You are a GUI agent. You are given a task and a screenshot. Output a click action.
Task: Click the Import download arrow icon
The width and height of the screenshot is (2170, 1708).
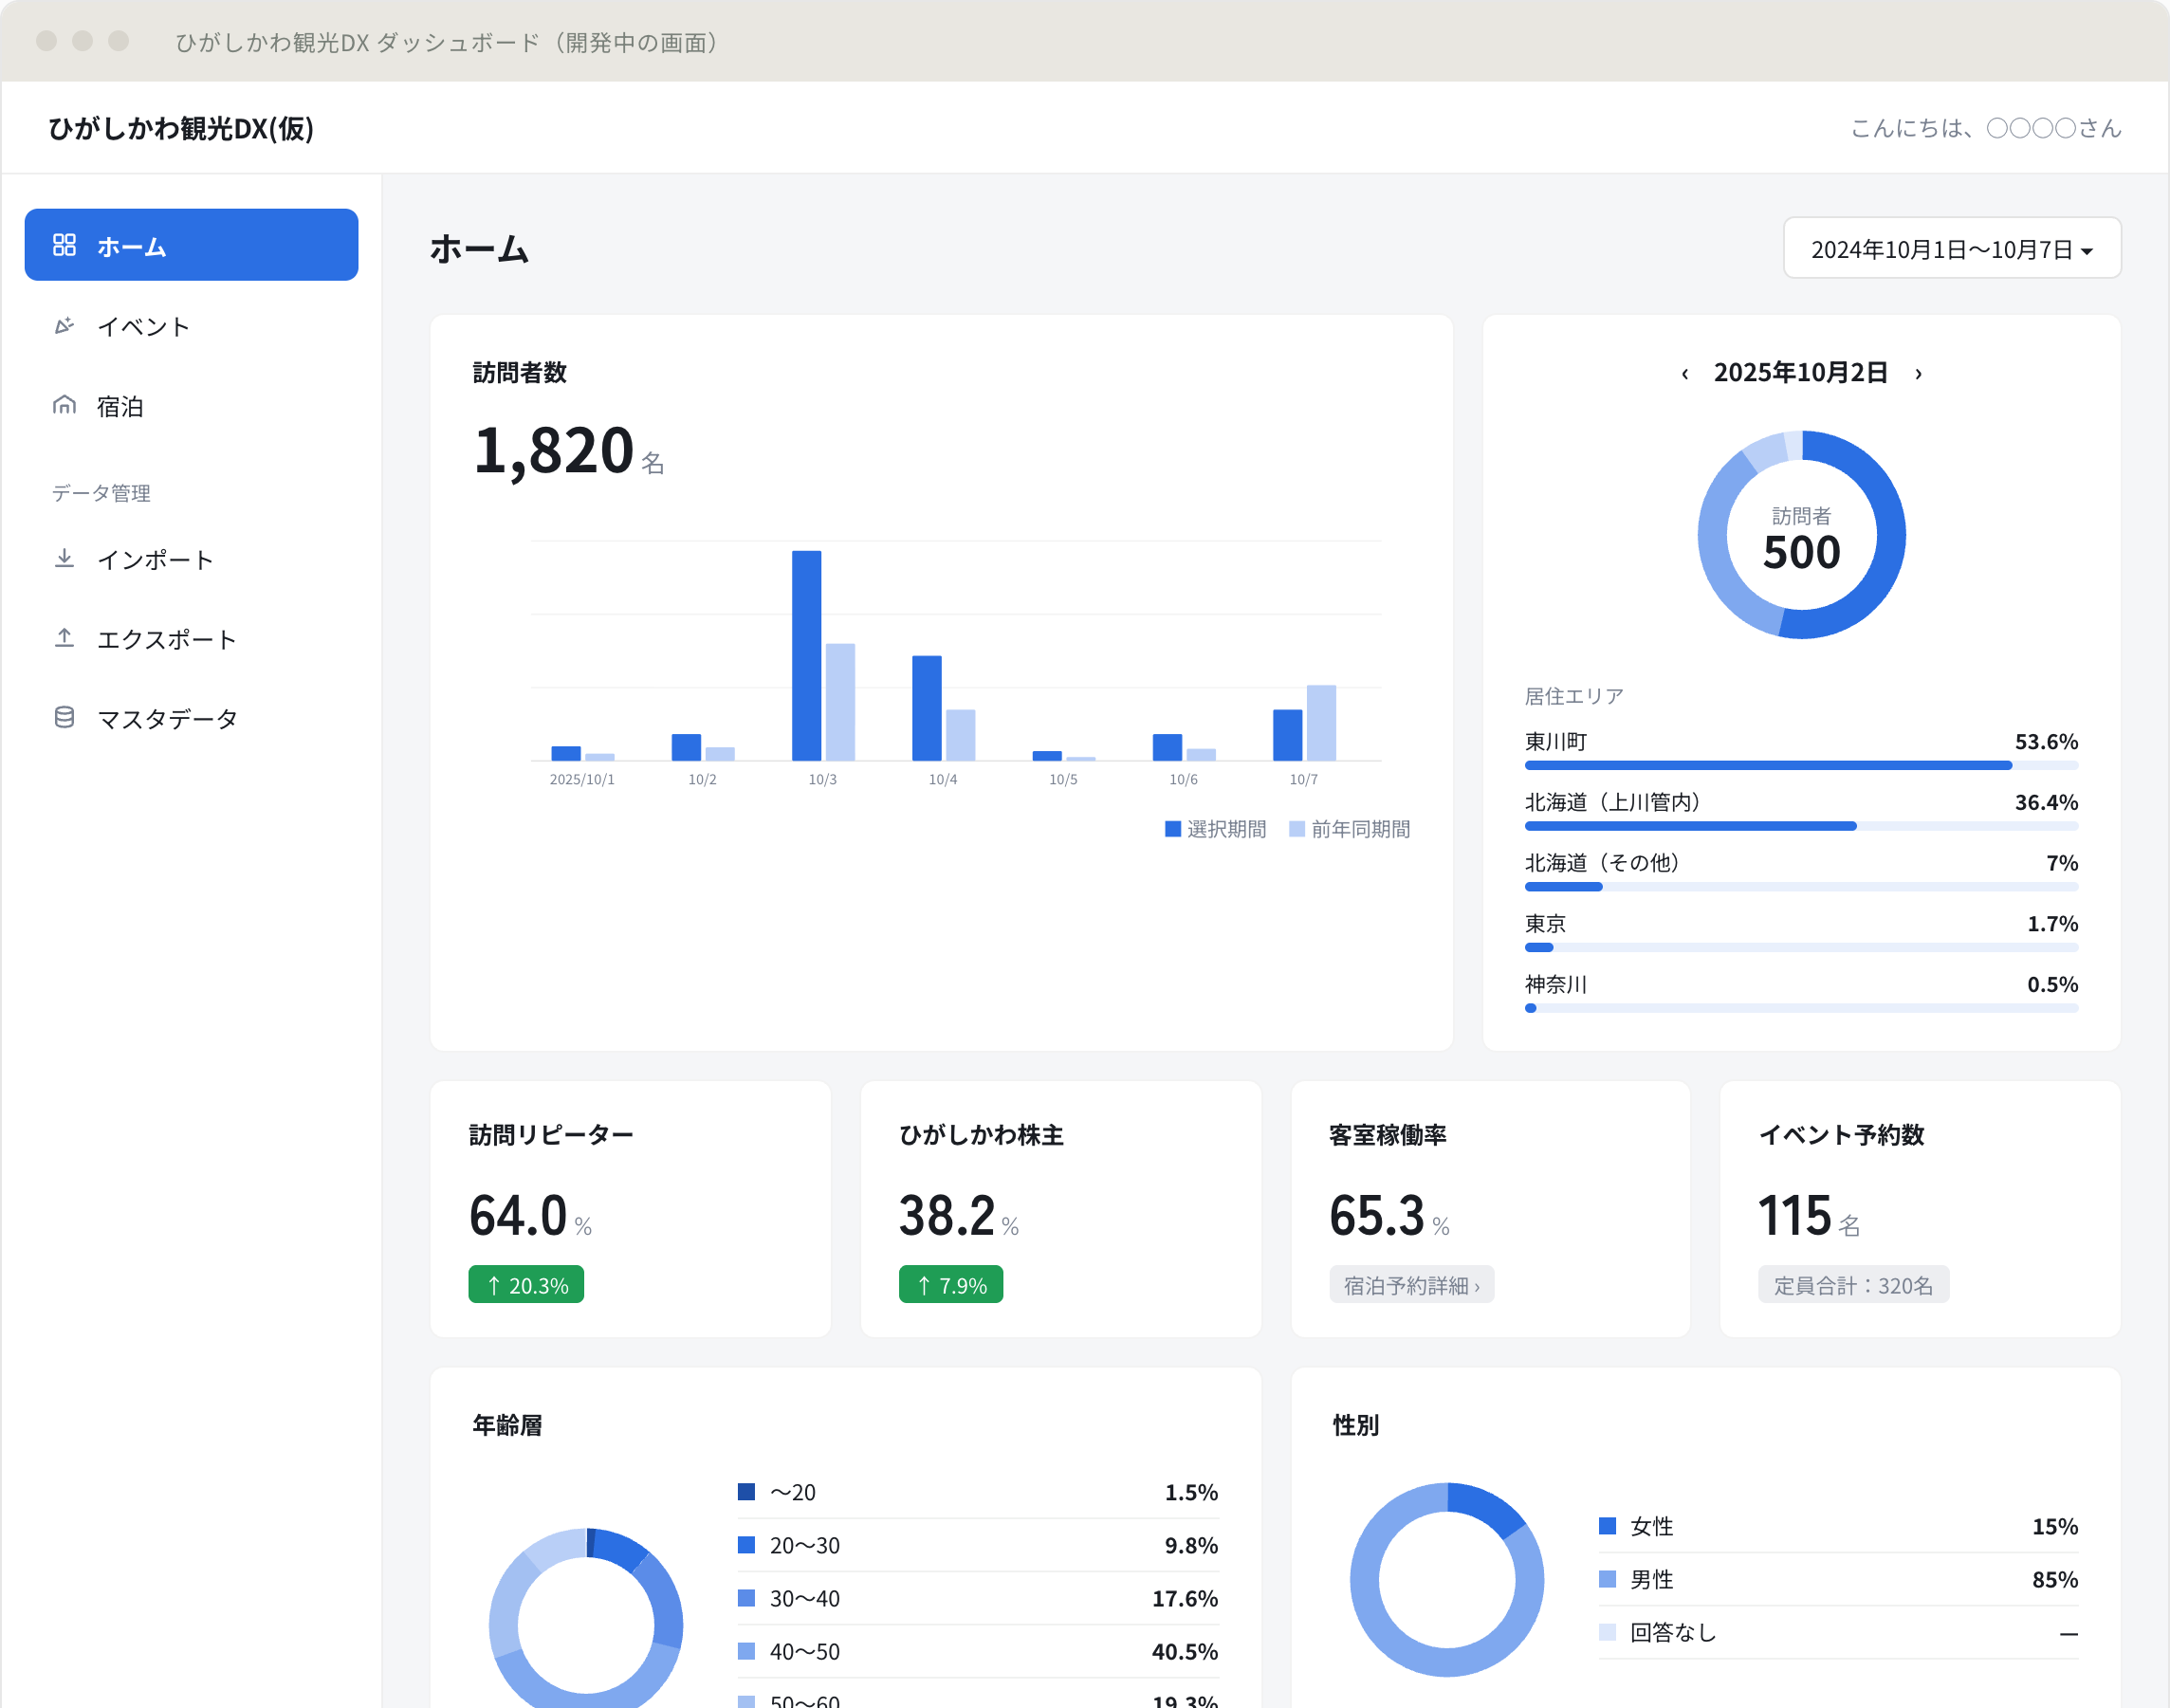(x=64, y=558)
